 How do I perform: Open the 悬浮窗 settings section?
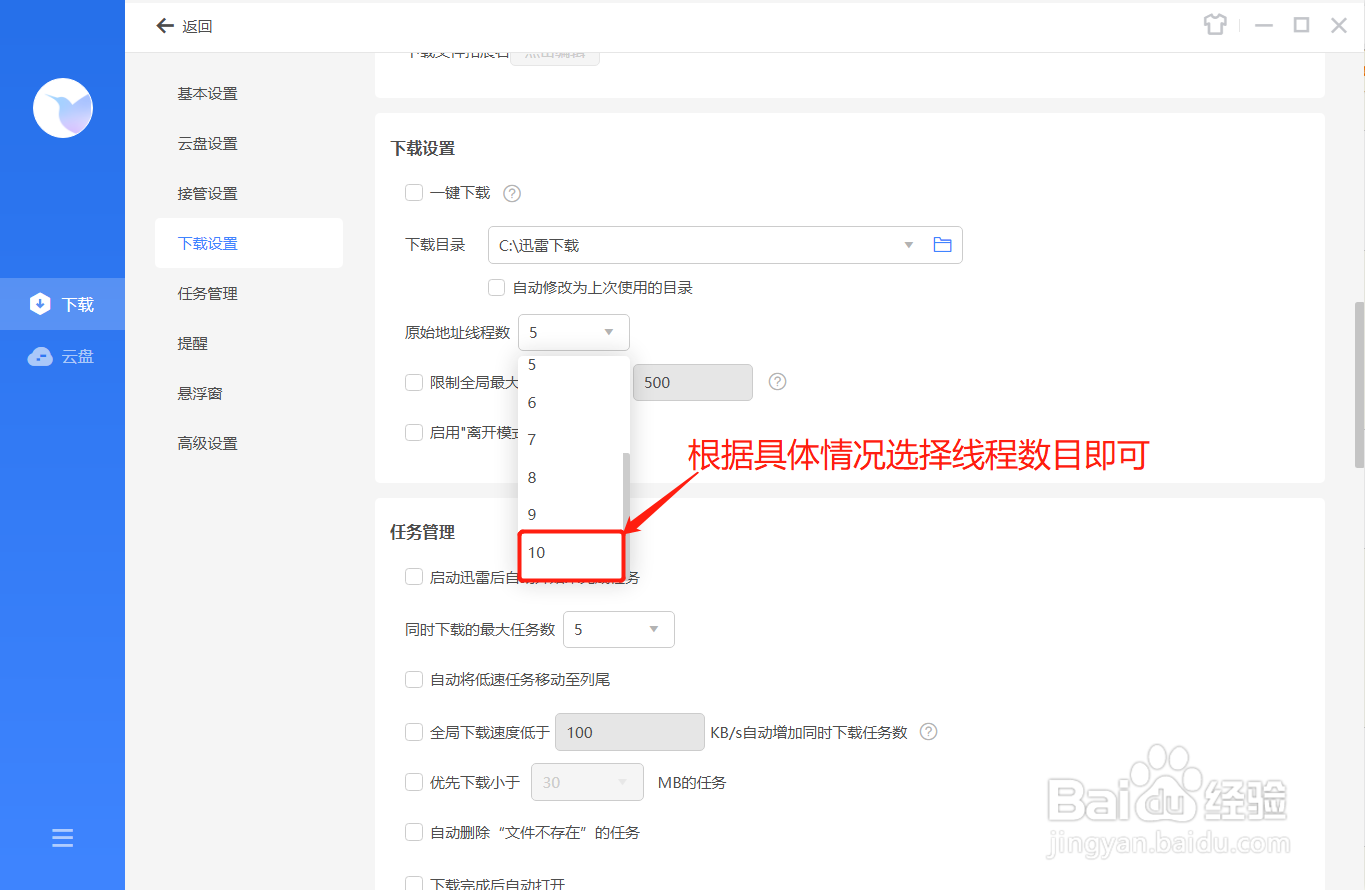tap(200, 394)
